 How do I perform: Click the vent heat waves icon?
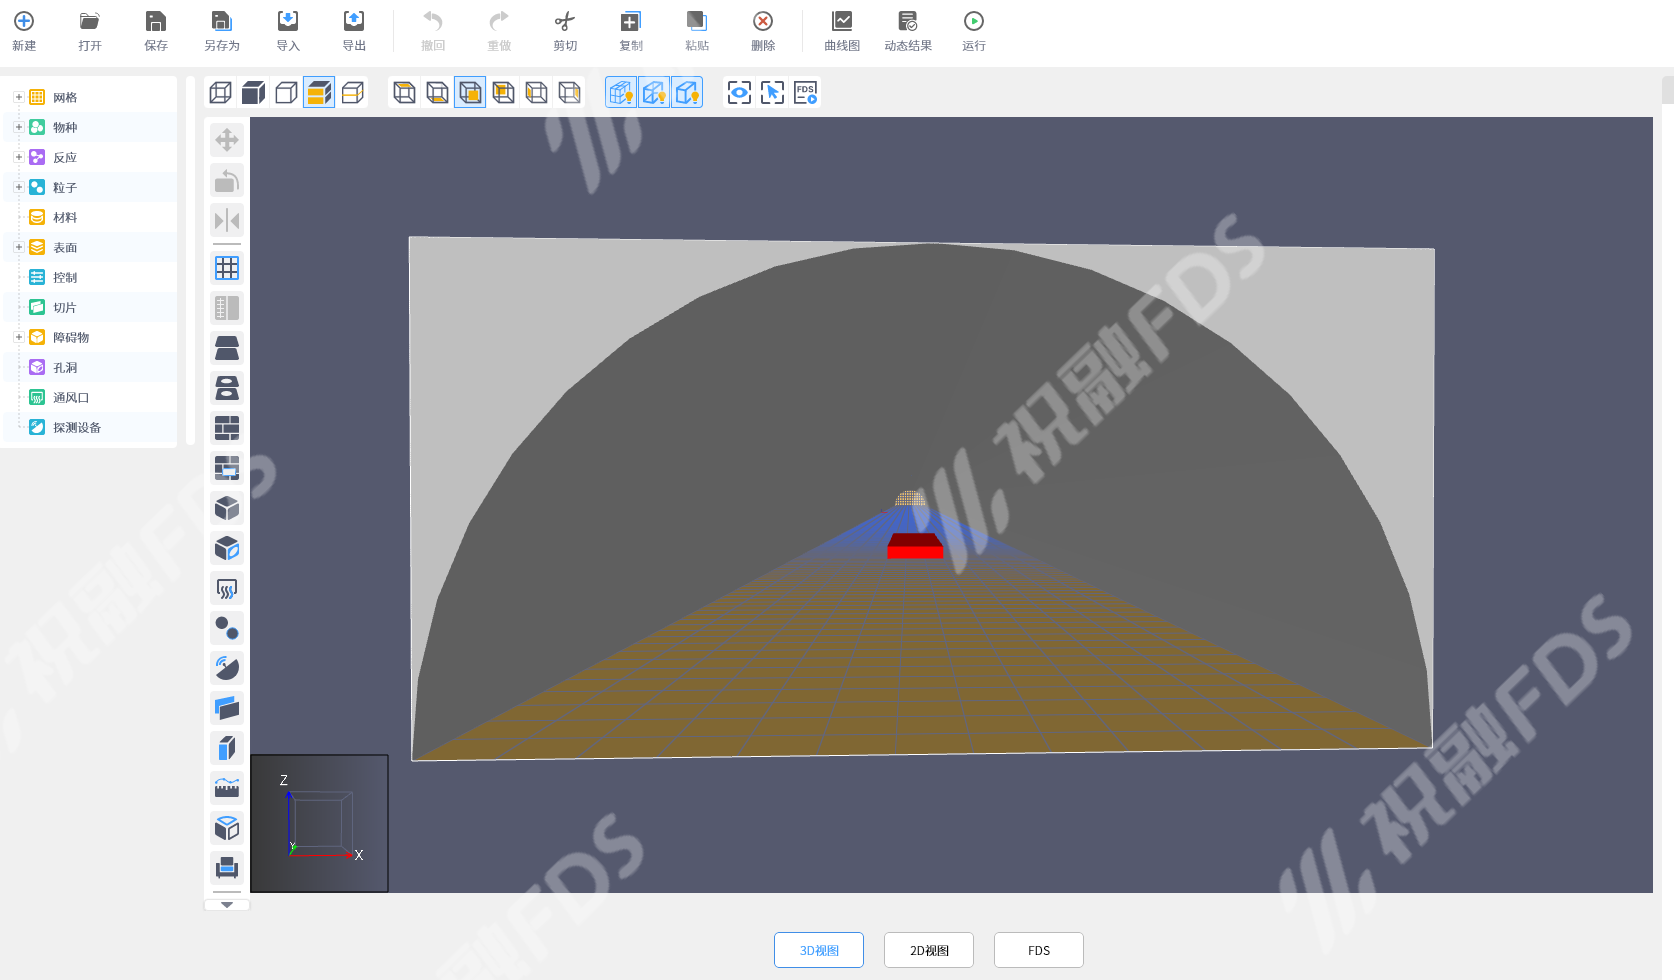coord(227,588)
